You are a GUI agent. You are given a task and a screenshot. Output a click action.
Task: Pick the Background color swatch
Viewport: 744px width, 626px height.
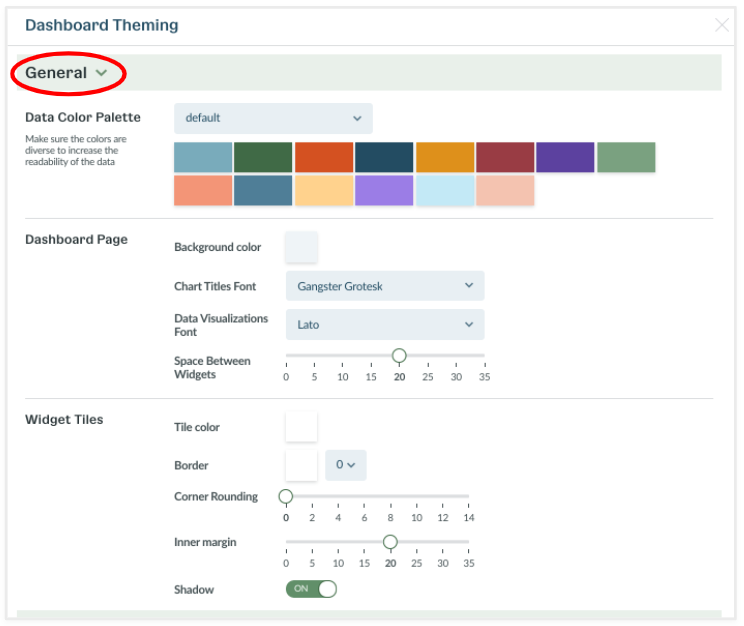301,247
